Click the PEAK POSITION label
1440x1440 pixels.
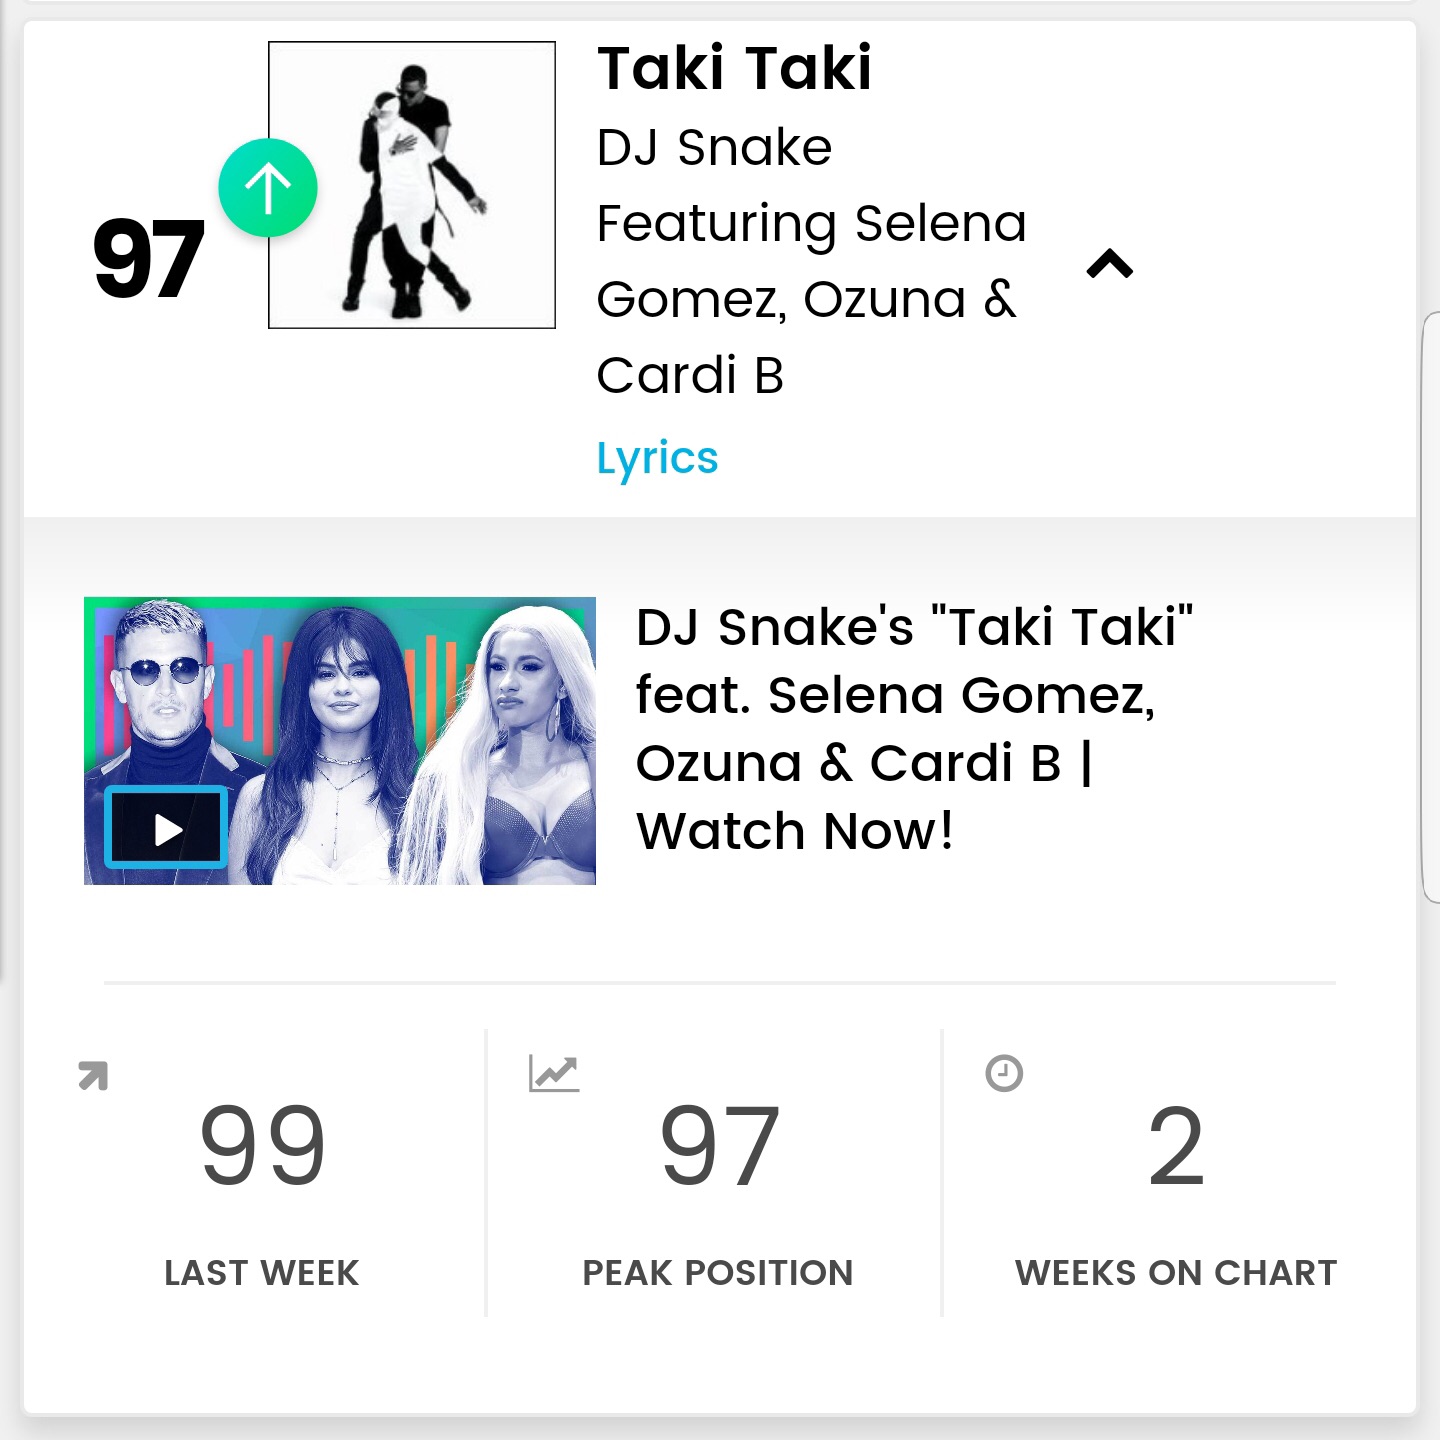pos(718,1273)
